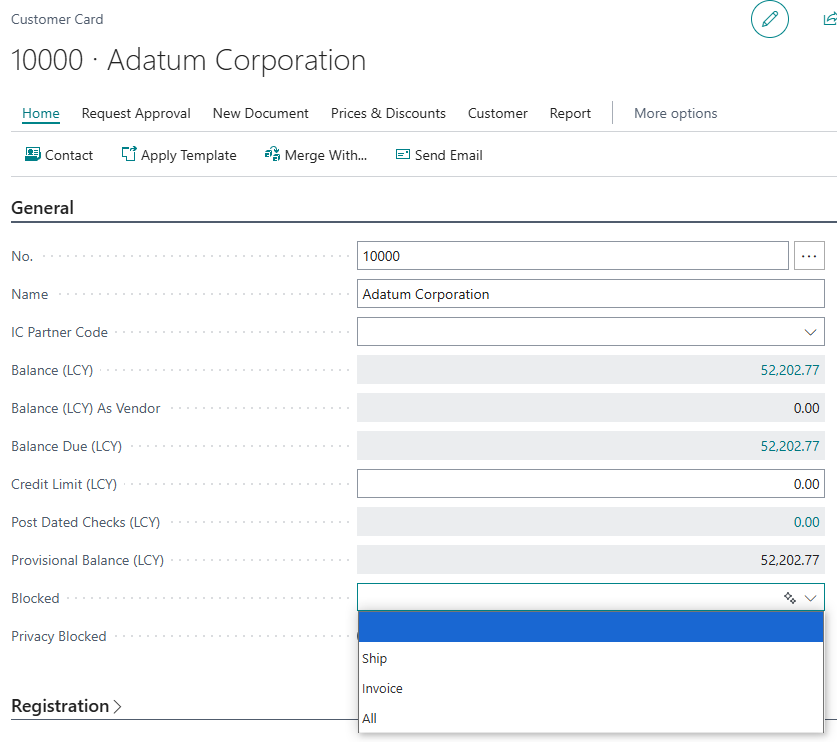Click the Apply Template icon

tap(129, 154)
